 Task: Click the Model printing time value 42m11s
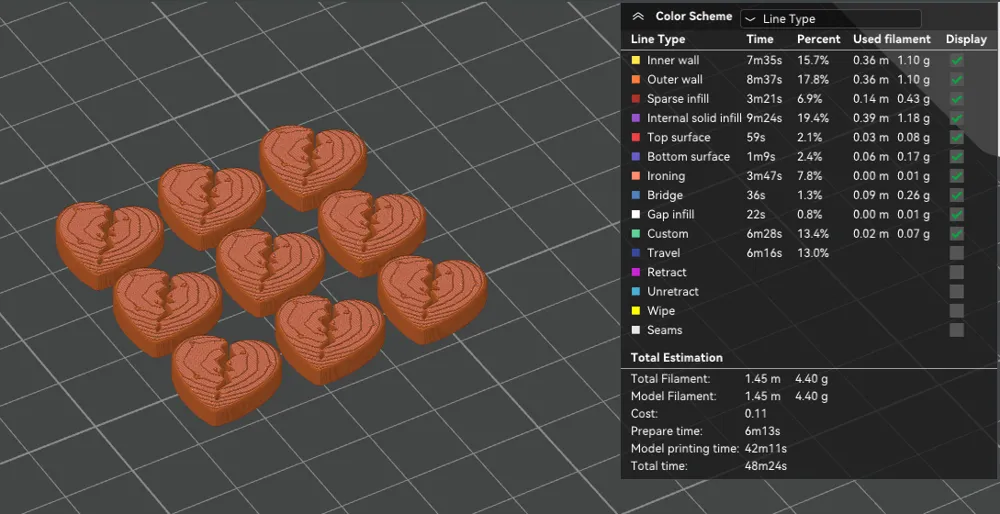pos(765,448)
